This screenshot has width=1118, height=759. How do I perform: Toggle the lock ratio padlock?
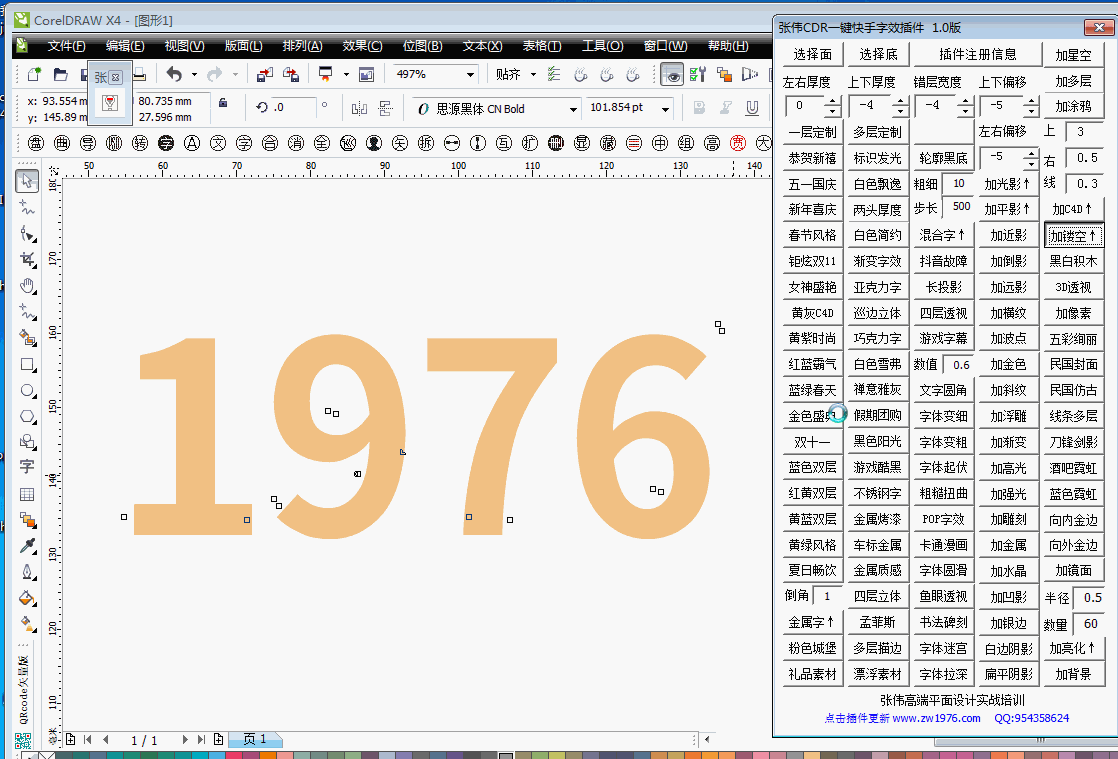point(223,103)
